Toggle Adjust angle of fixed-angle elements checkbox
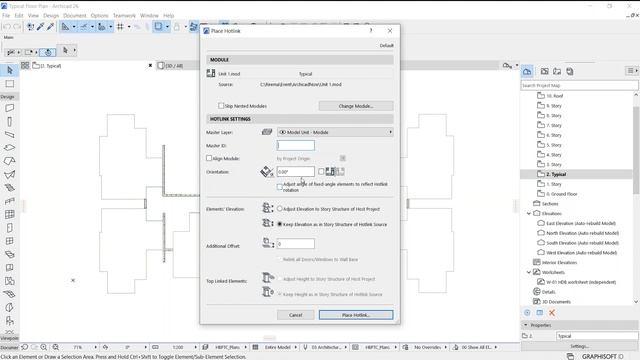 coord(280,187)
